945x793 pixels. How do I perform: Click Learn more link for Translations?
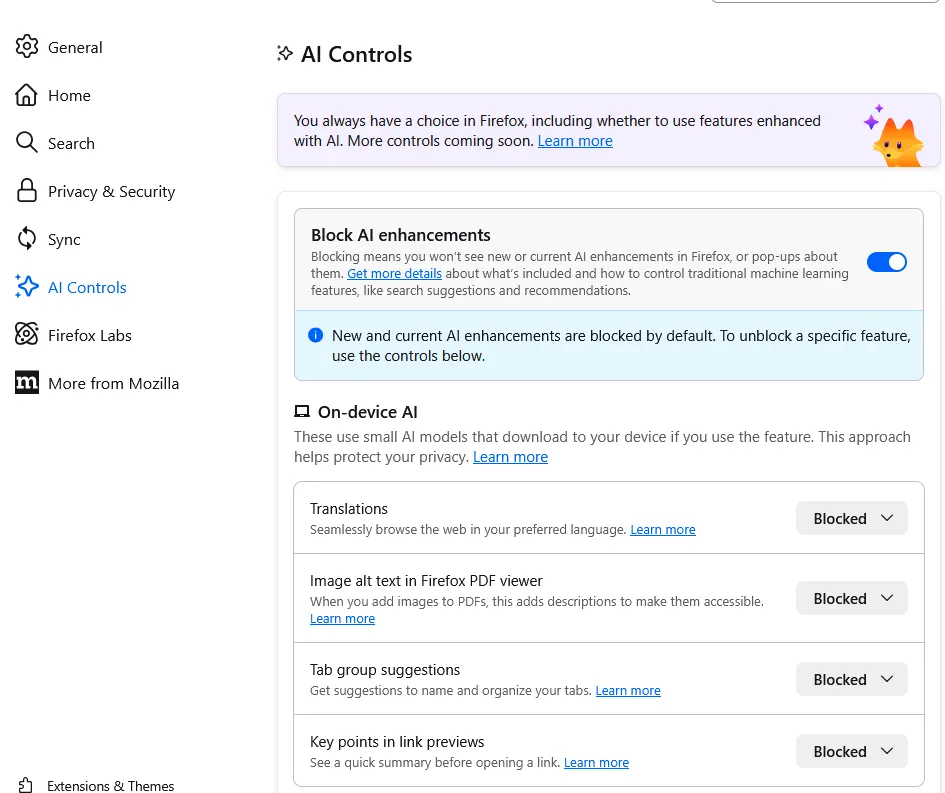point(662,530)
